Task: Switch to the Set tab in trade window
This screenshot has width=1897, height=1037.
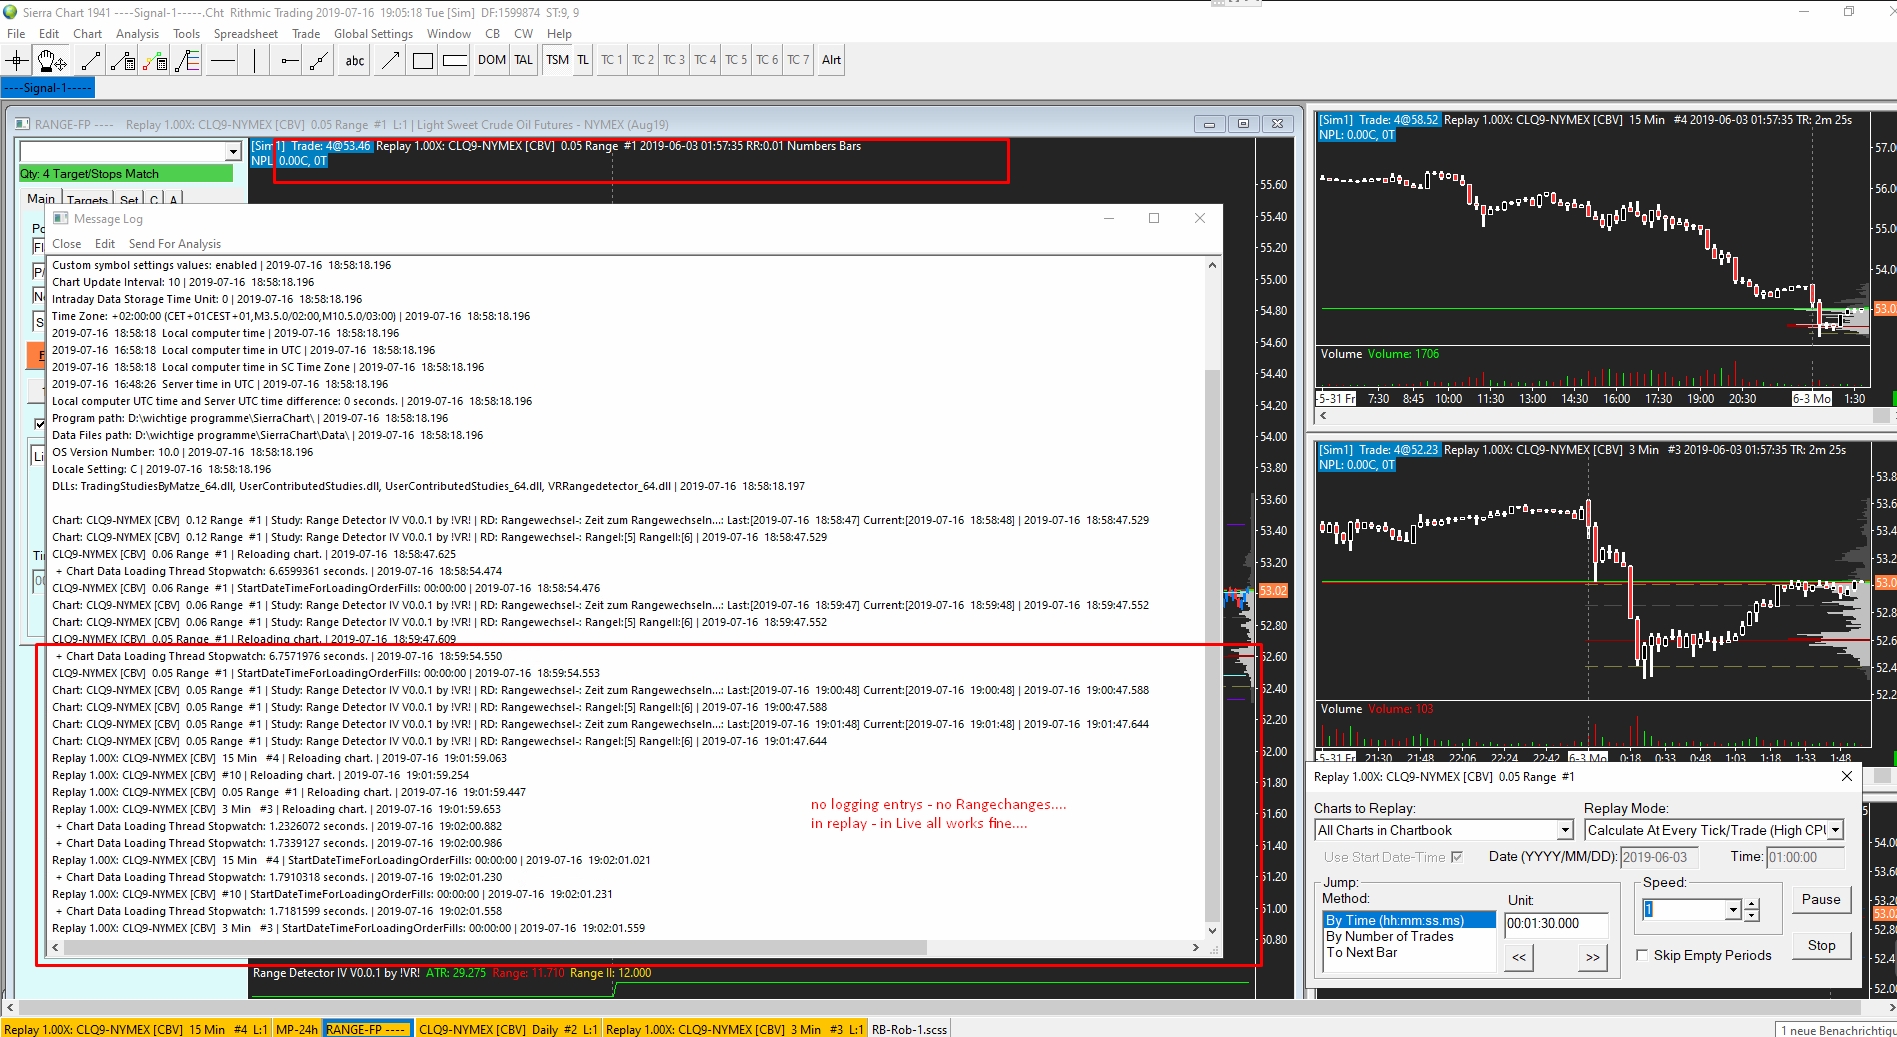Action: coord(129,200)
